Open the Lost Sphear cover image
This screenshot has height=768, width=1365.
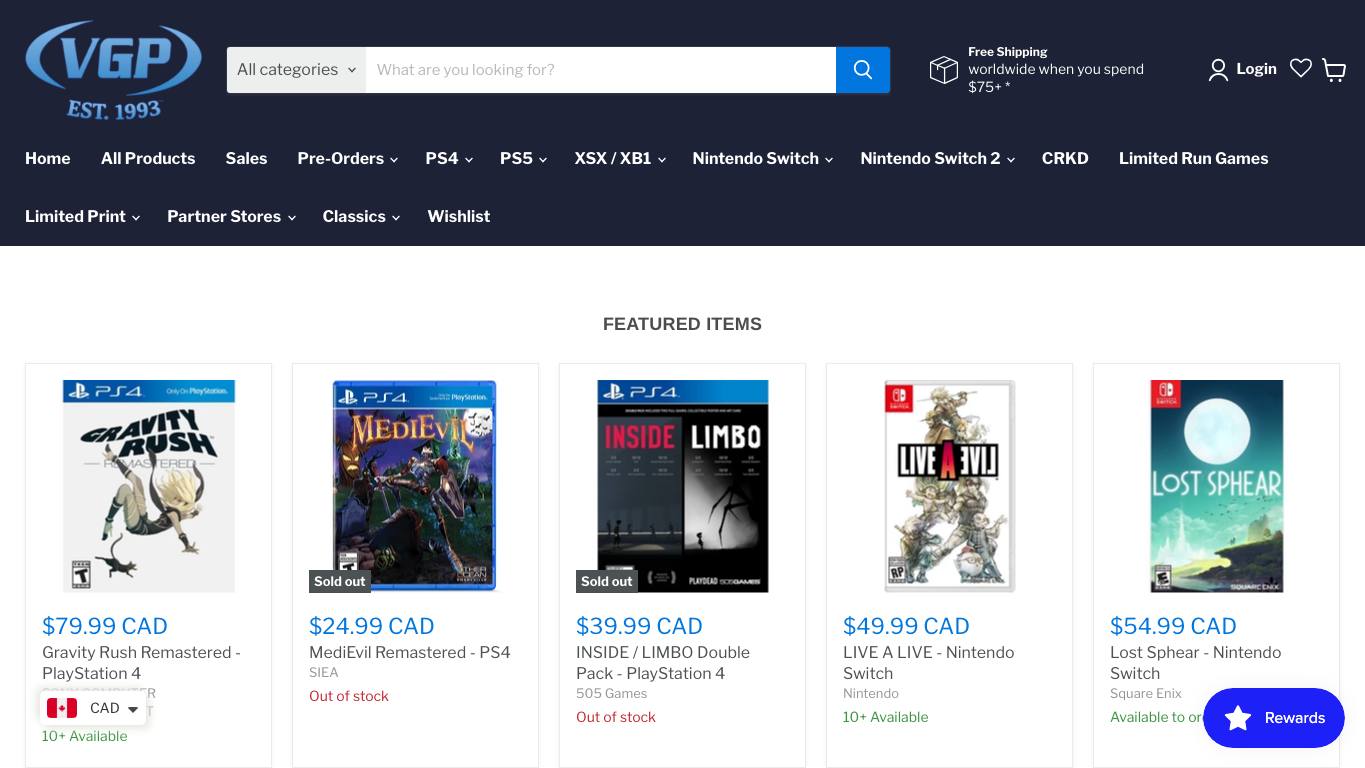point(1216,486)
